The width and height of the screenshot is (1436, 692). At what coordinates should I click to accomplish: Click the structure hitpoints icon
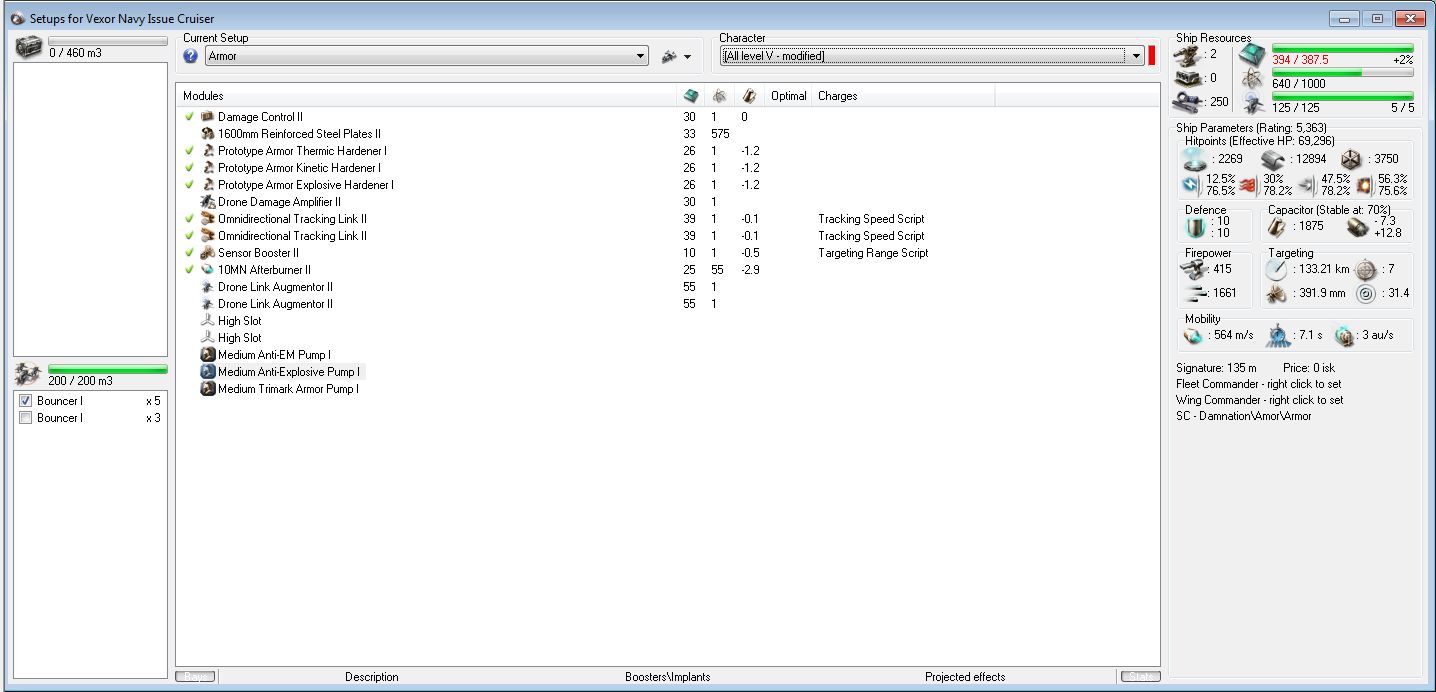click(1351, 159)
